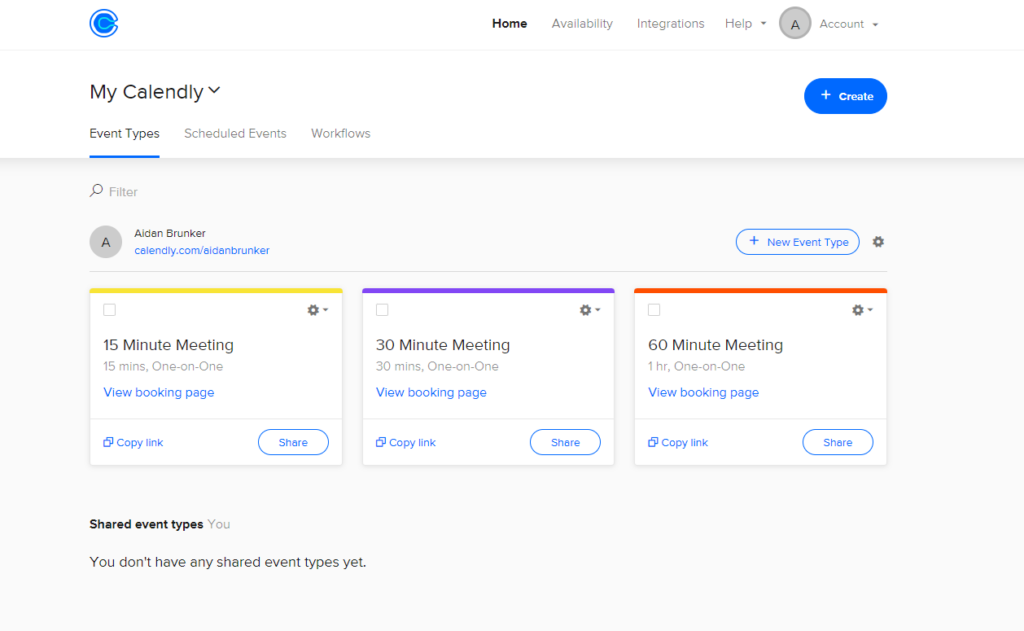This screenshot has height=631, width=1024.
Task: Click the Create button
Action: (845, 96)
